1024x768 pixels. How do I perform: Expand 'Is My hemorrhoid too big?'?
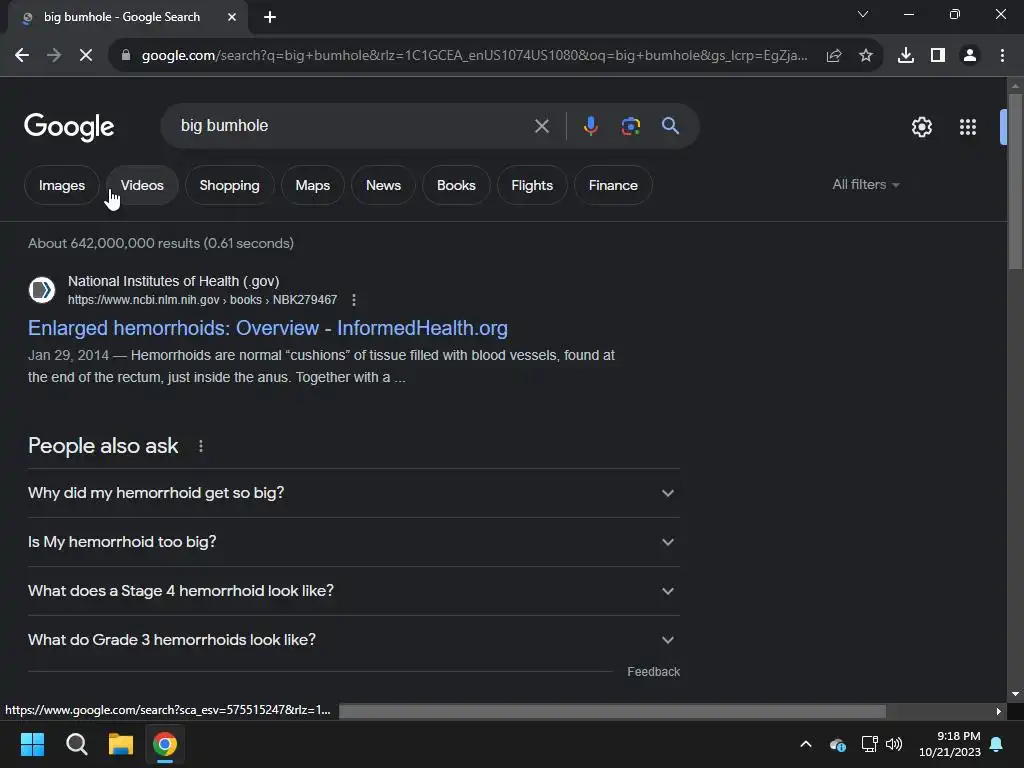click(353, 542)
